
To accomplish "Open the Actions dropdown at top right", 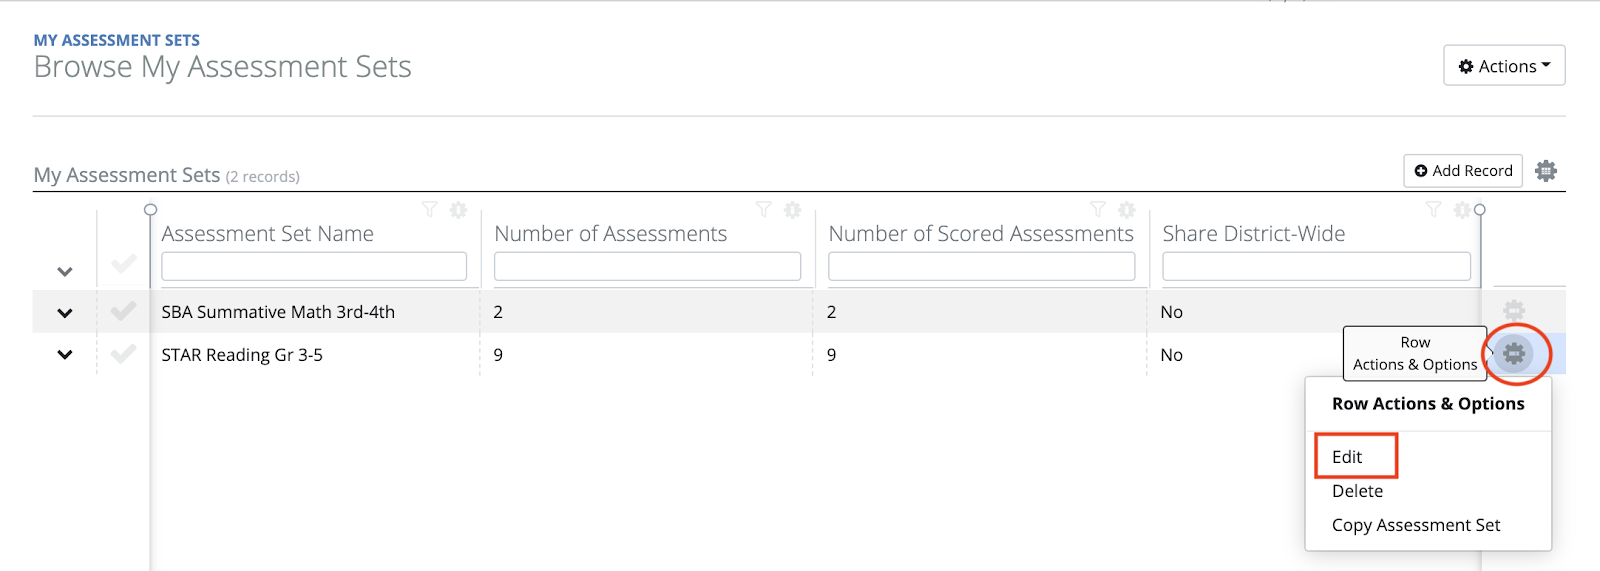I will pyautogui.click(x=1504, y=66).
